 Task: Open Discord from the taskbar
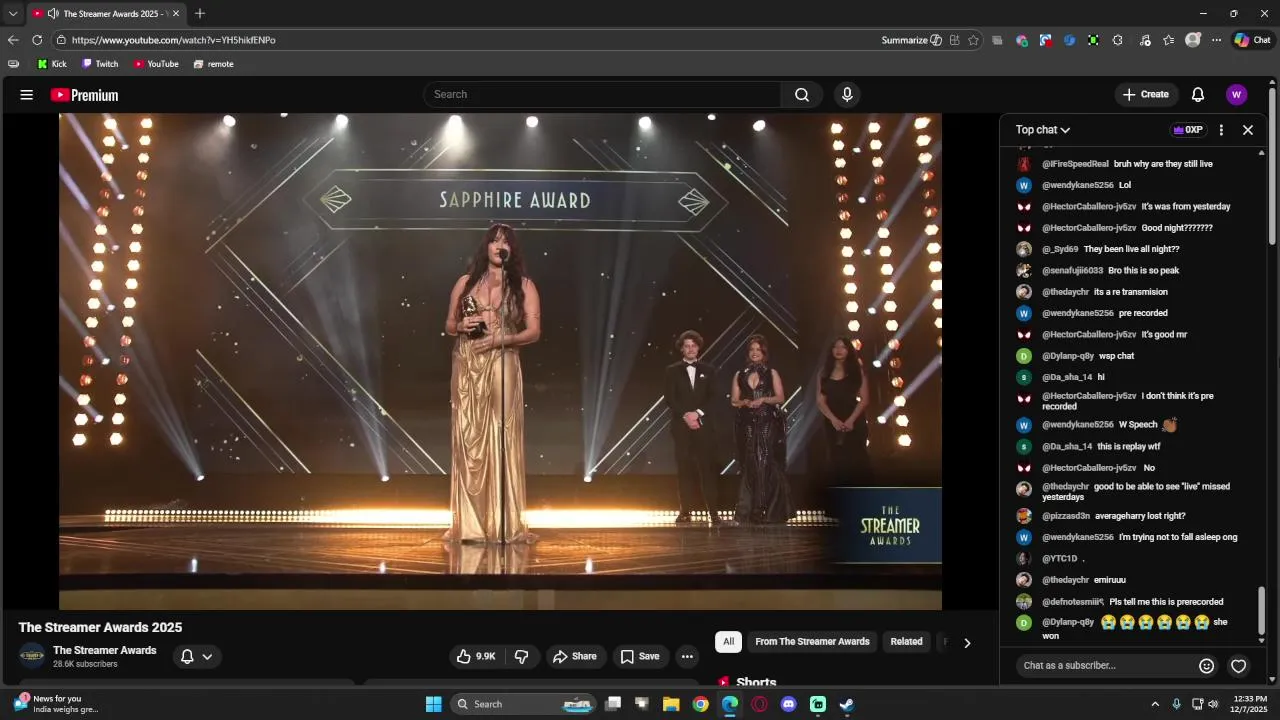click(788, 704)
